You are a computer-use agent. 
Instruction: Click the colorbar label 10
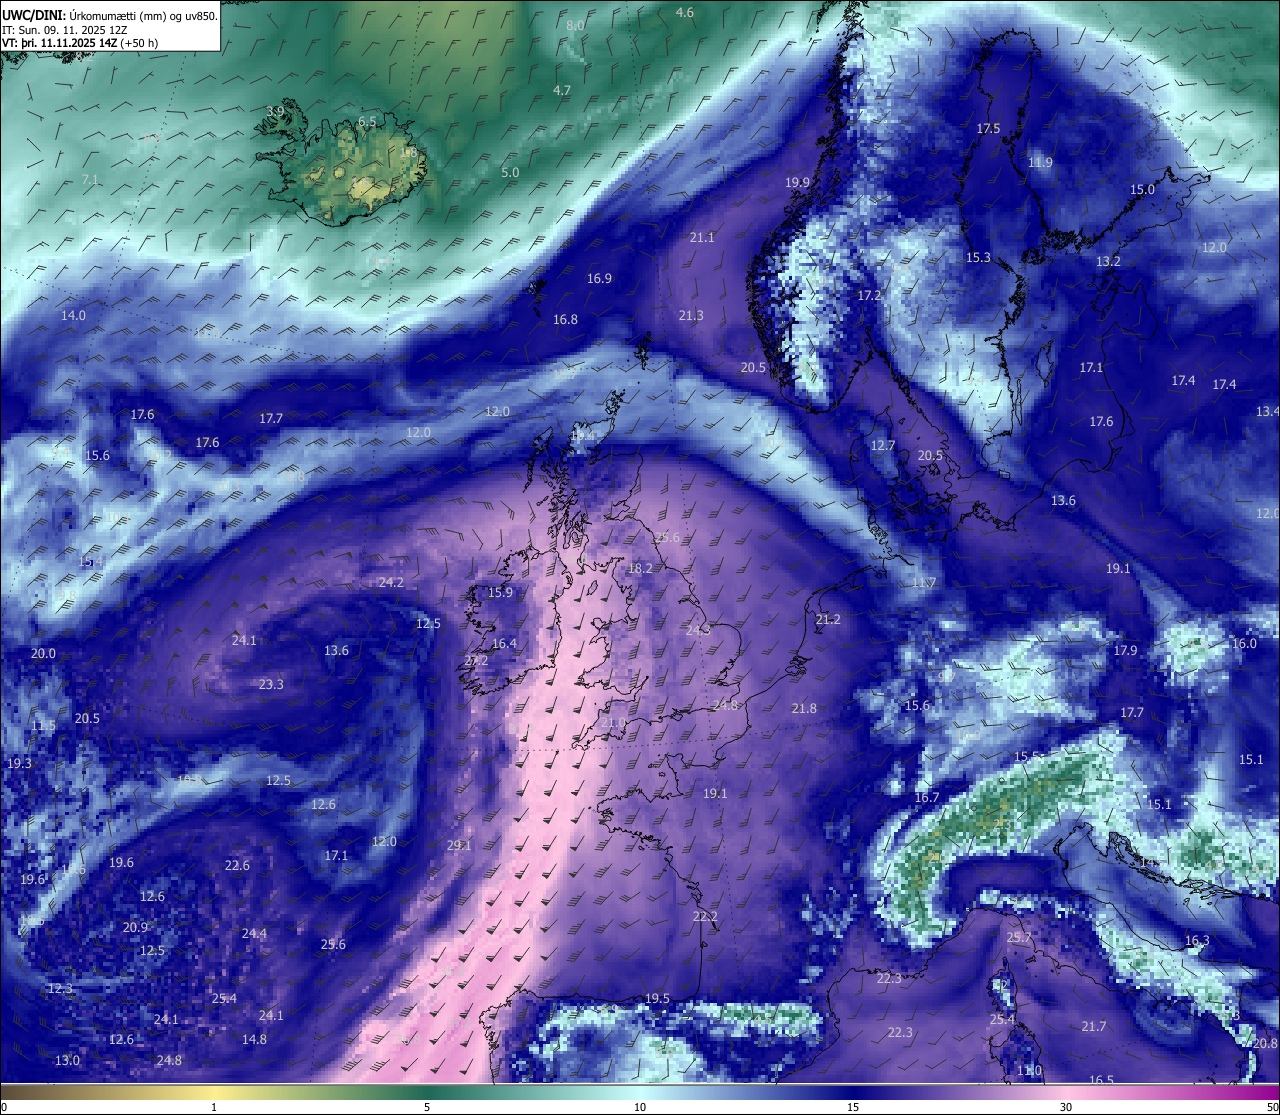pyautogui.click(x=640, y=1107)
